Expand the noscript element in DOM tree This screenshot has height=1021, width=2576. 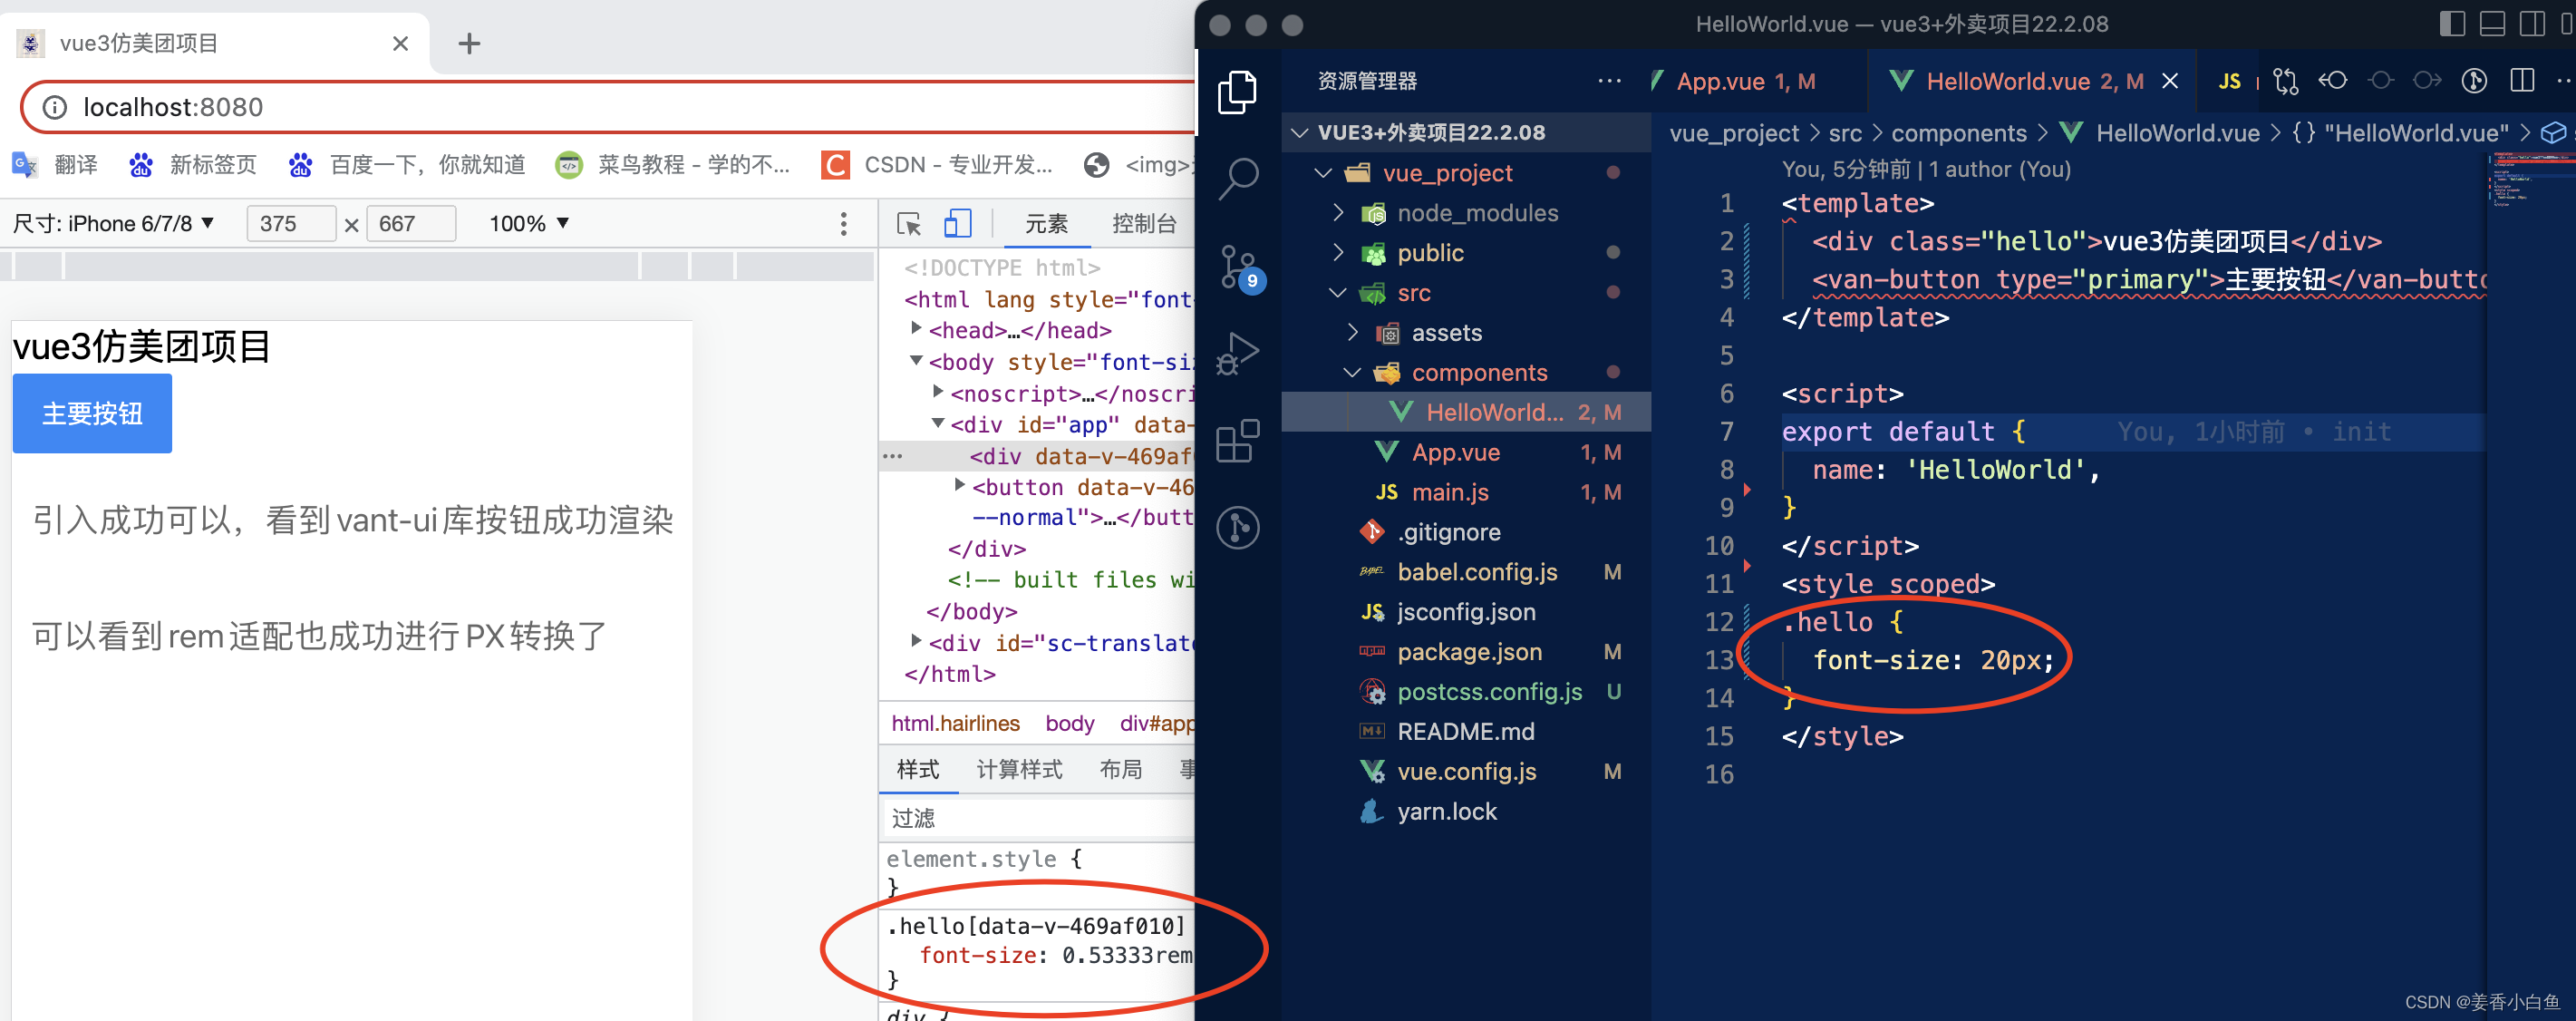point(938,391)
